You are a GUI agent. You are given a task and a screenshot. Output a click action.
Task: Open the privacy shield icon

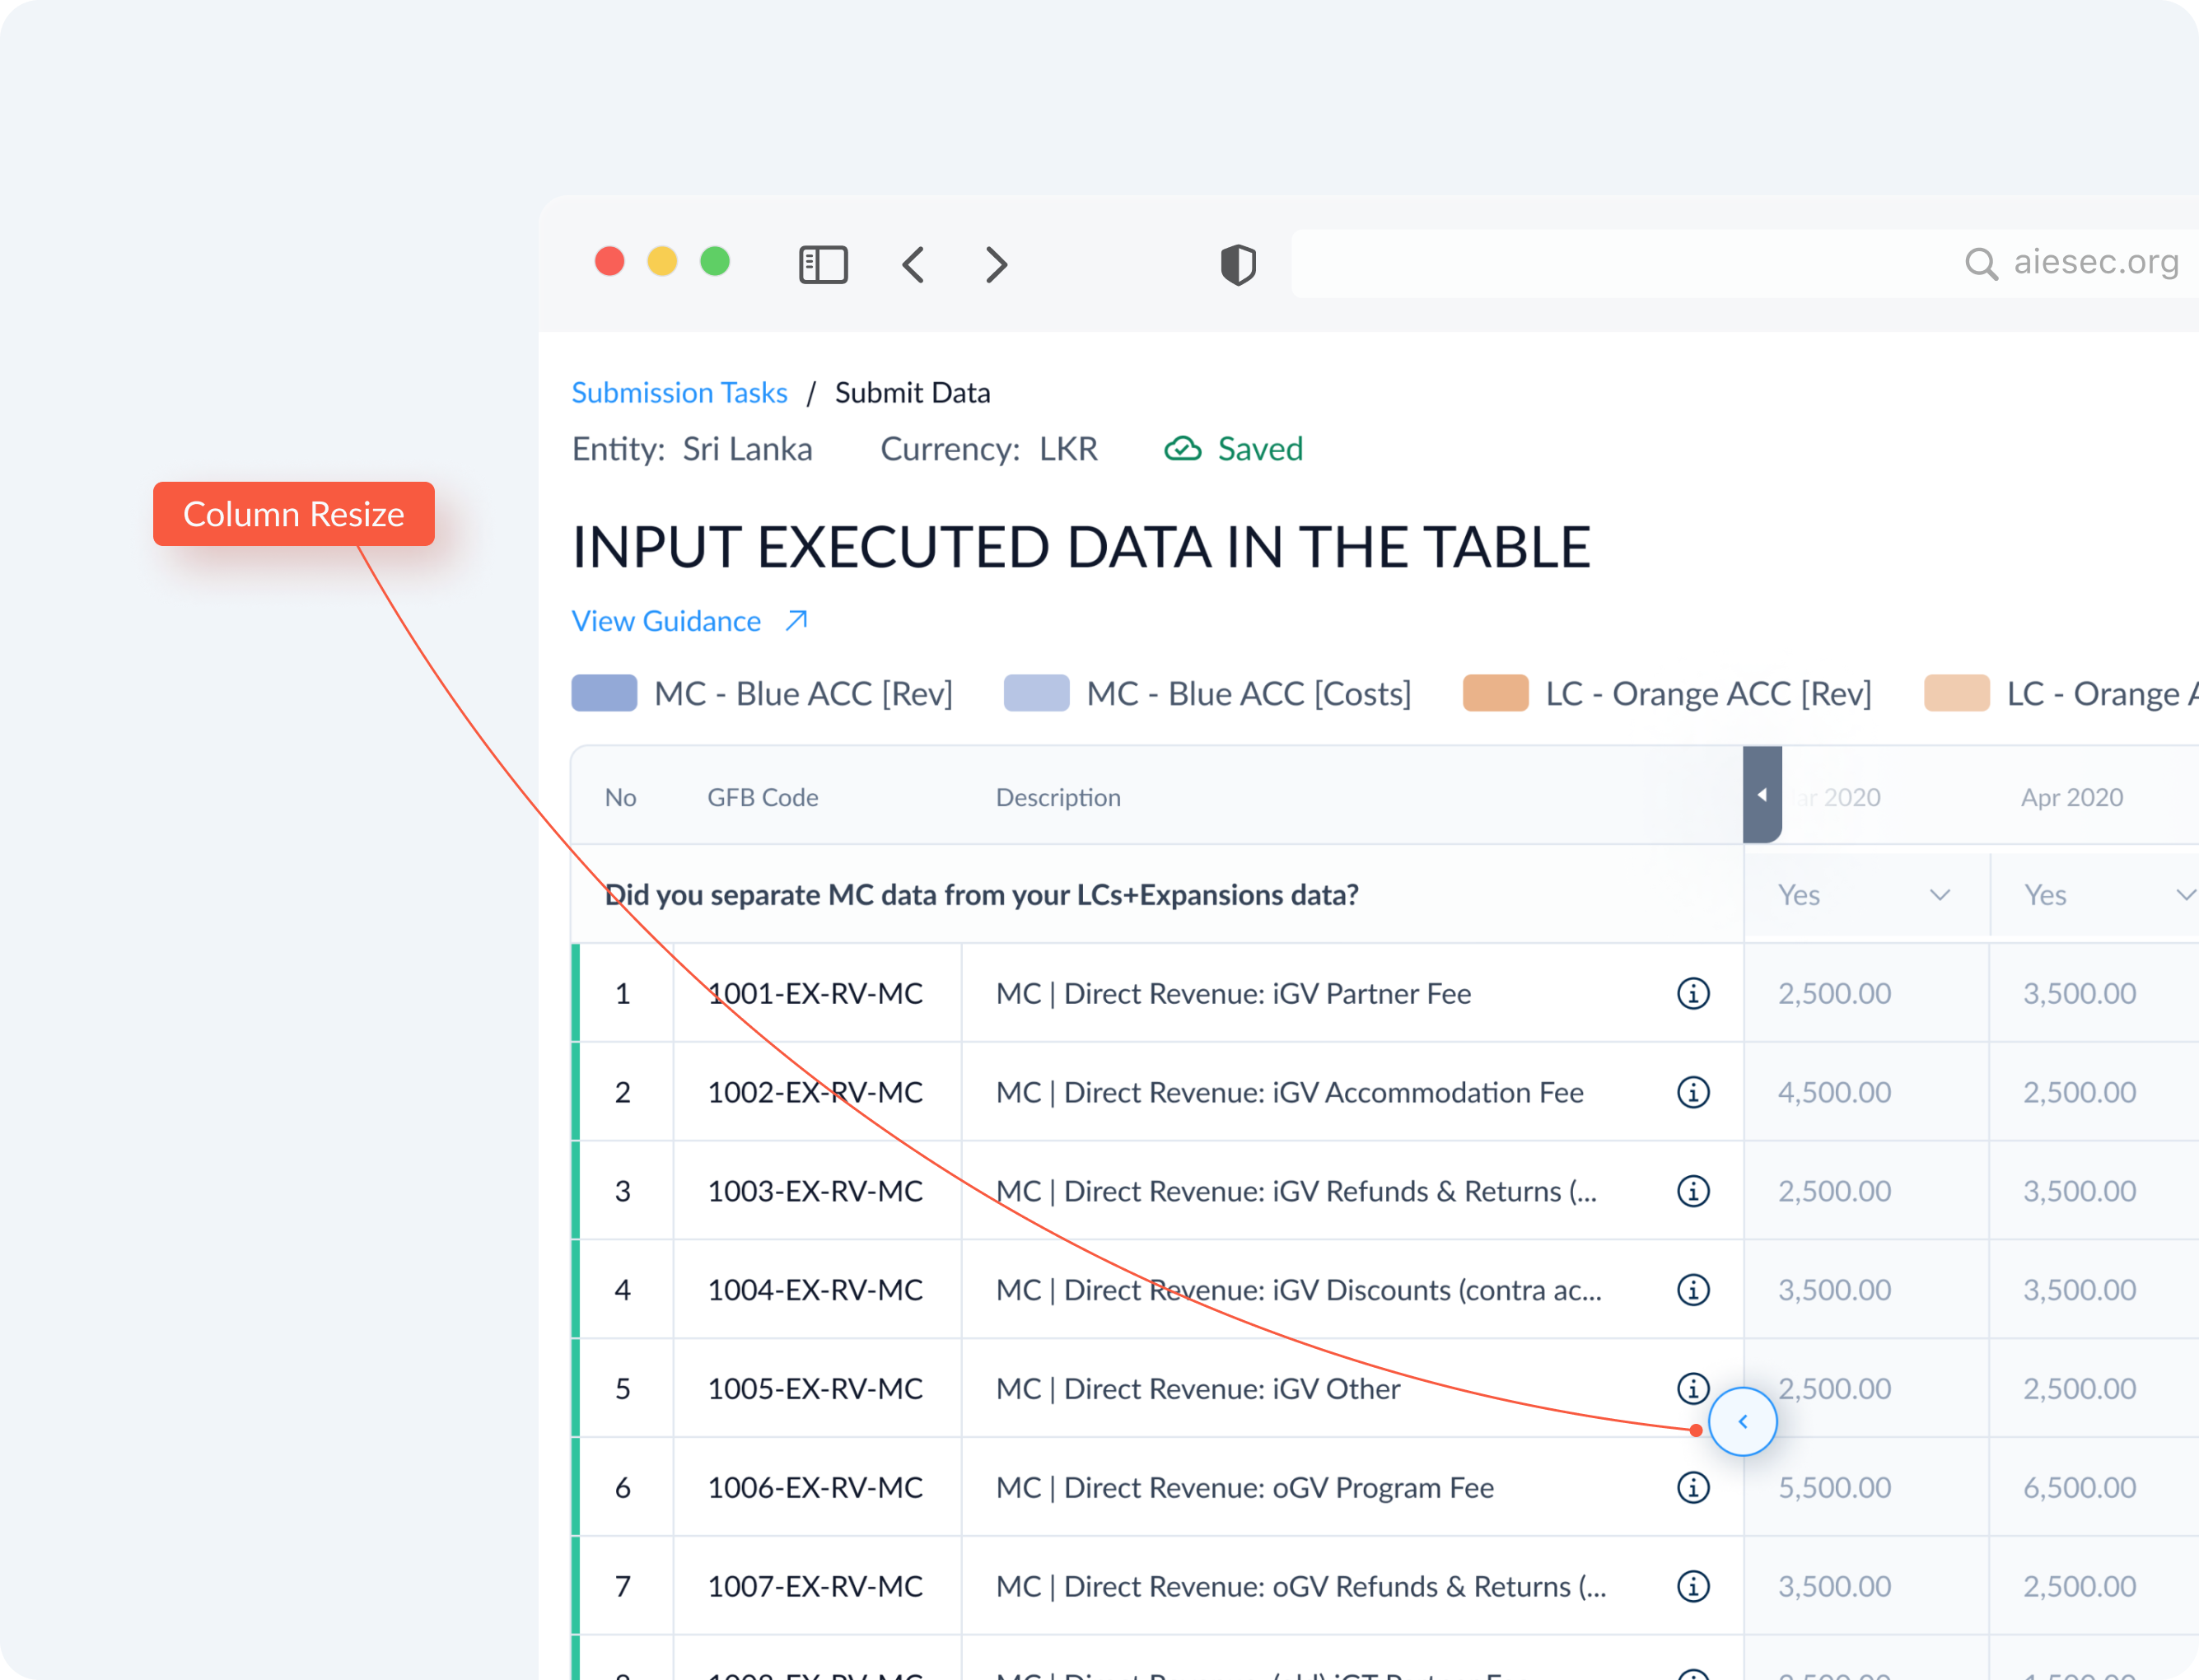(x=1238, y=265)
